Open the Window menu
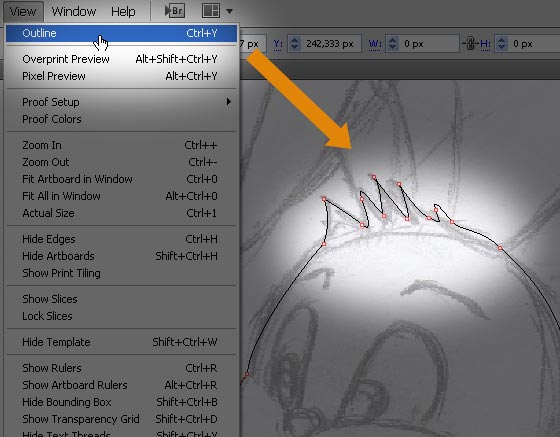The image size is (560, 437). [74, 11]
